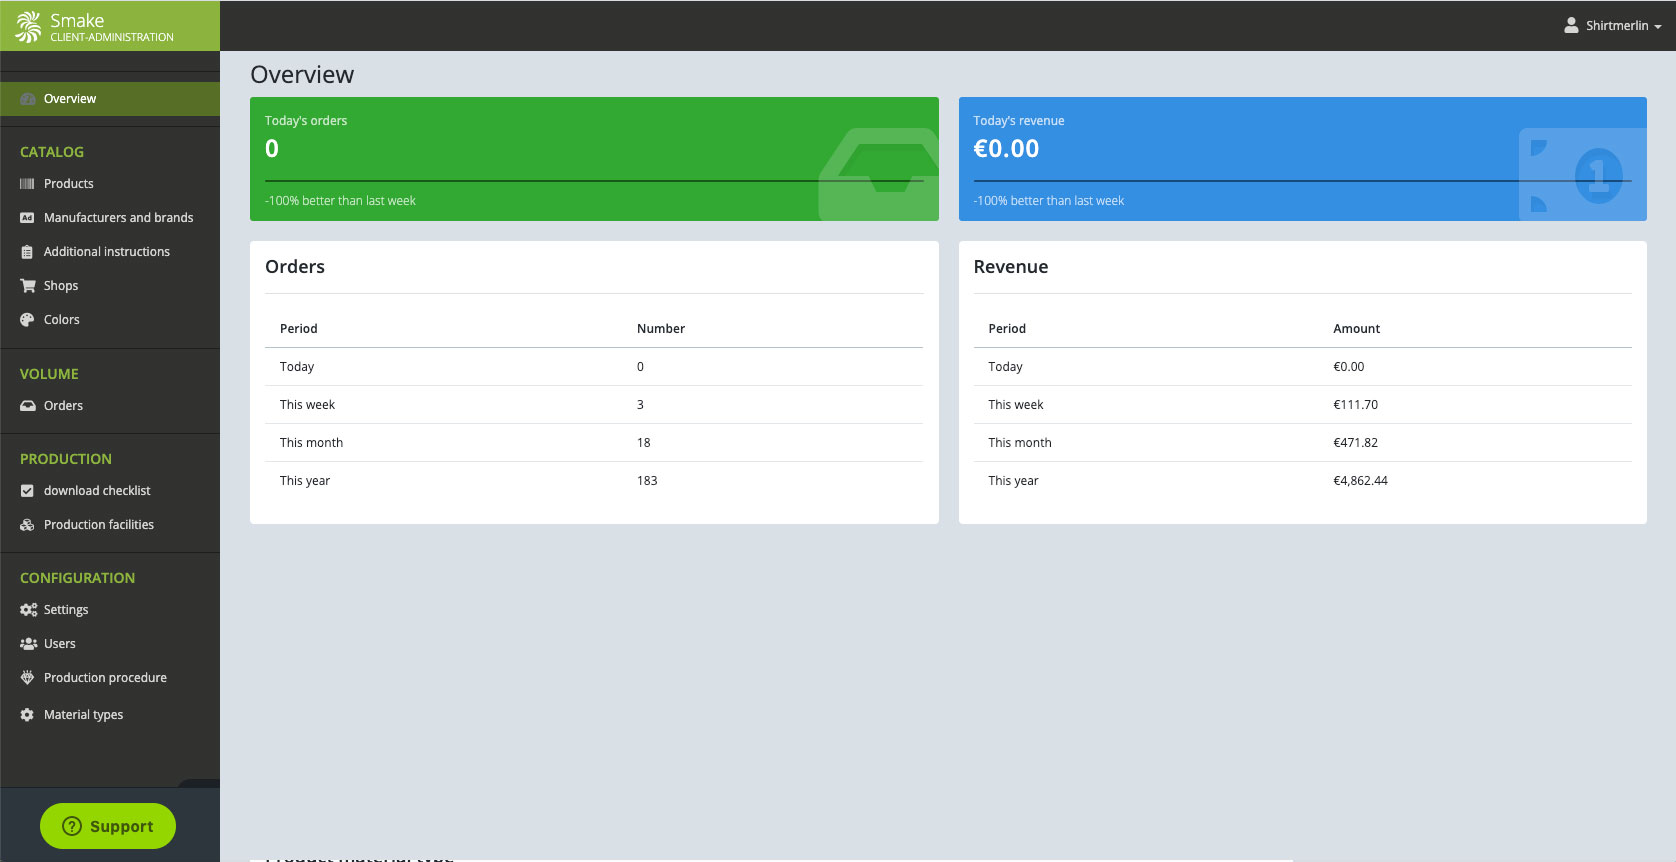This screenshot has height=862, width=1676.
Task: Click the CONFIGURATION section heading
Action: pyautogui.click(x=77, y=578)
